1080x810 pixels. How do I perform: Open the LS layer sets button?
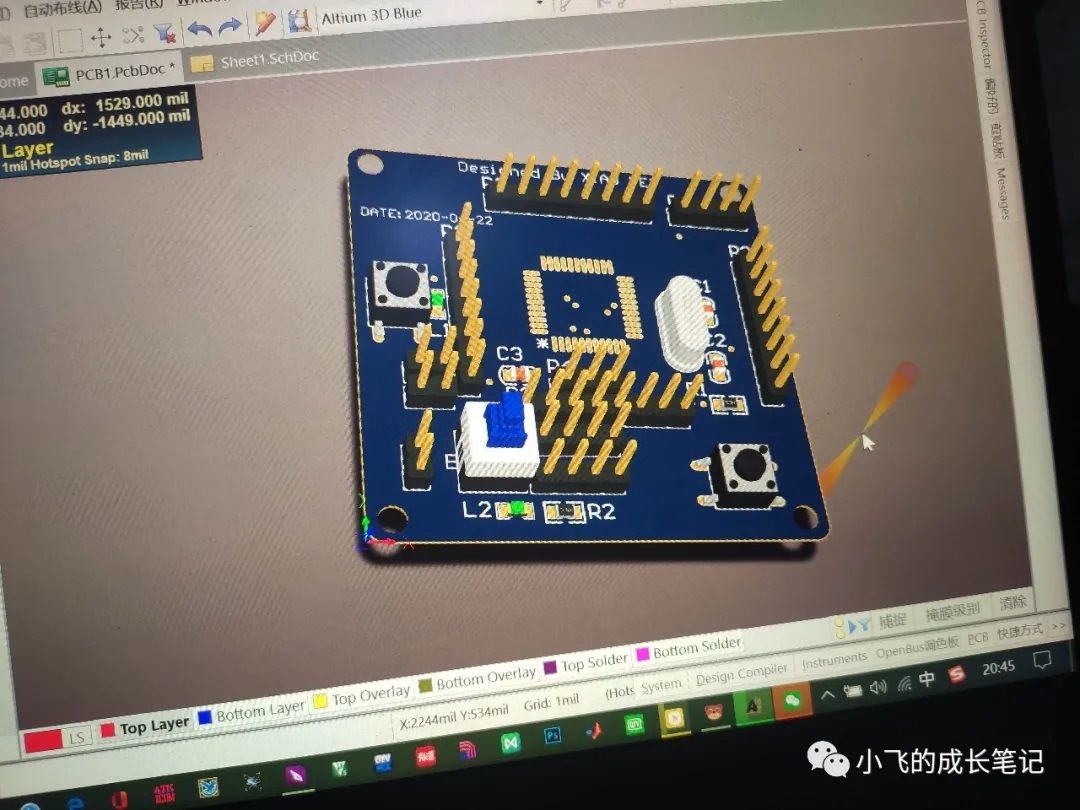point(76,738)
